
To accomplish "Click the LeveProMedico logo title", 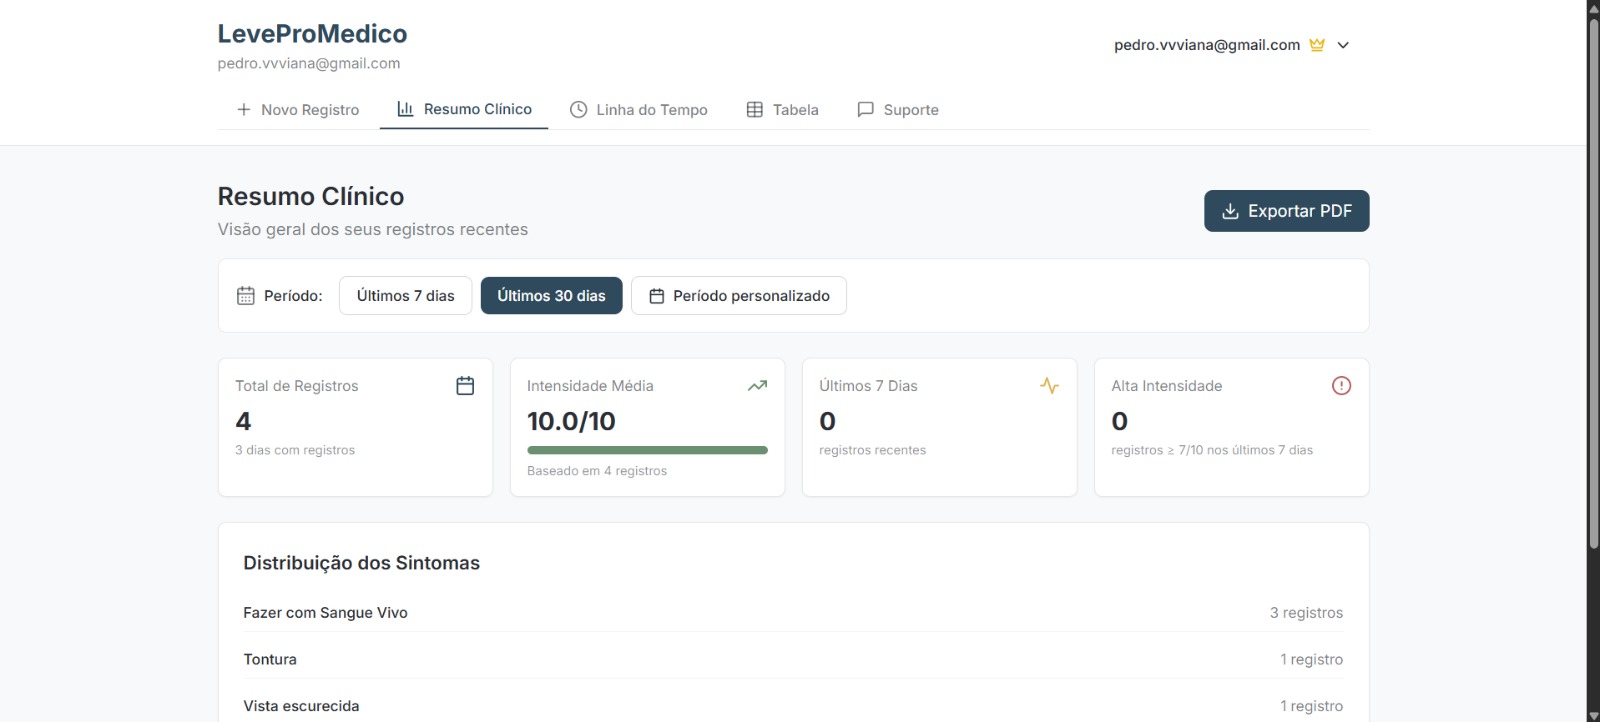I will 312,34.
